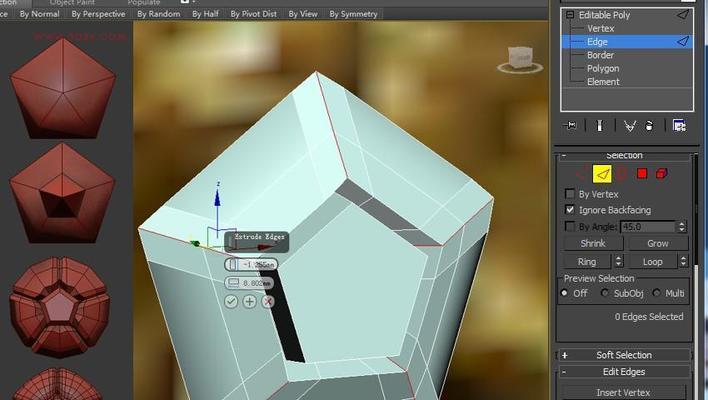Click extrusion height value field in caddy
This screenshot has width=708, height=400.
257,265
